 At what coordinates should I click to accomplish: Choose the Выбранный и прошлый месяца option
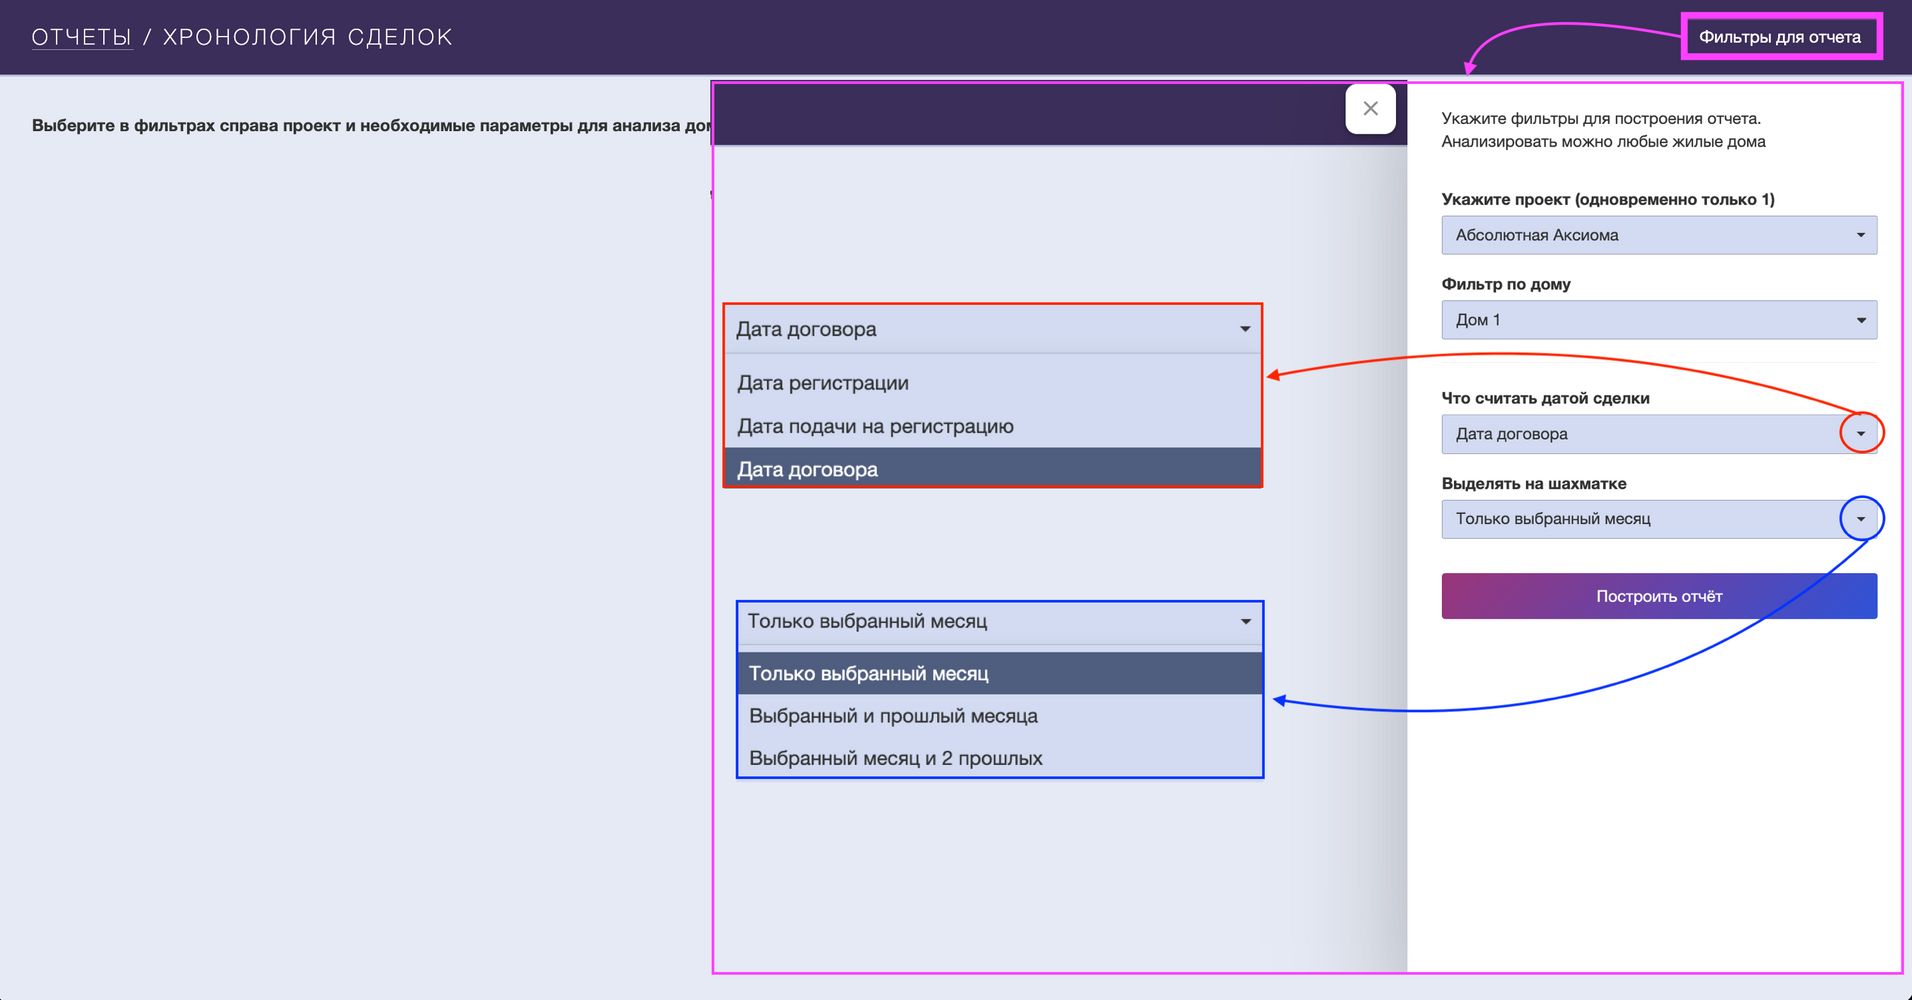pos(1000,716)
